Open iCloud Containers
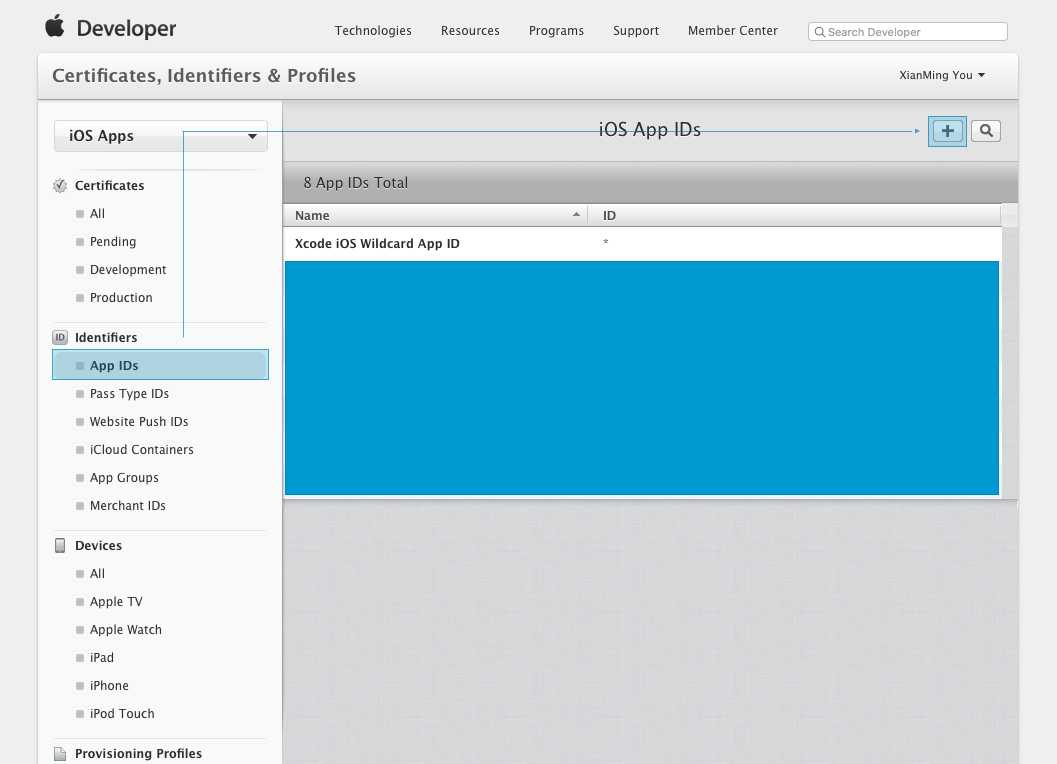Screen dimensions: 1057x764 (x=141, y=450)
